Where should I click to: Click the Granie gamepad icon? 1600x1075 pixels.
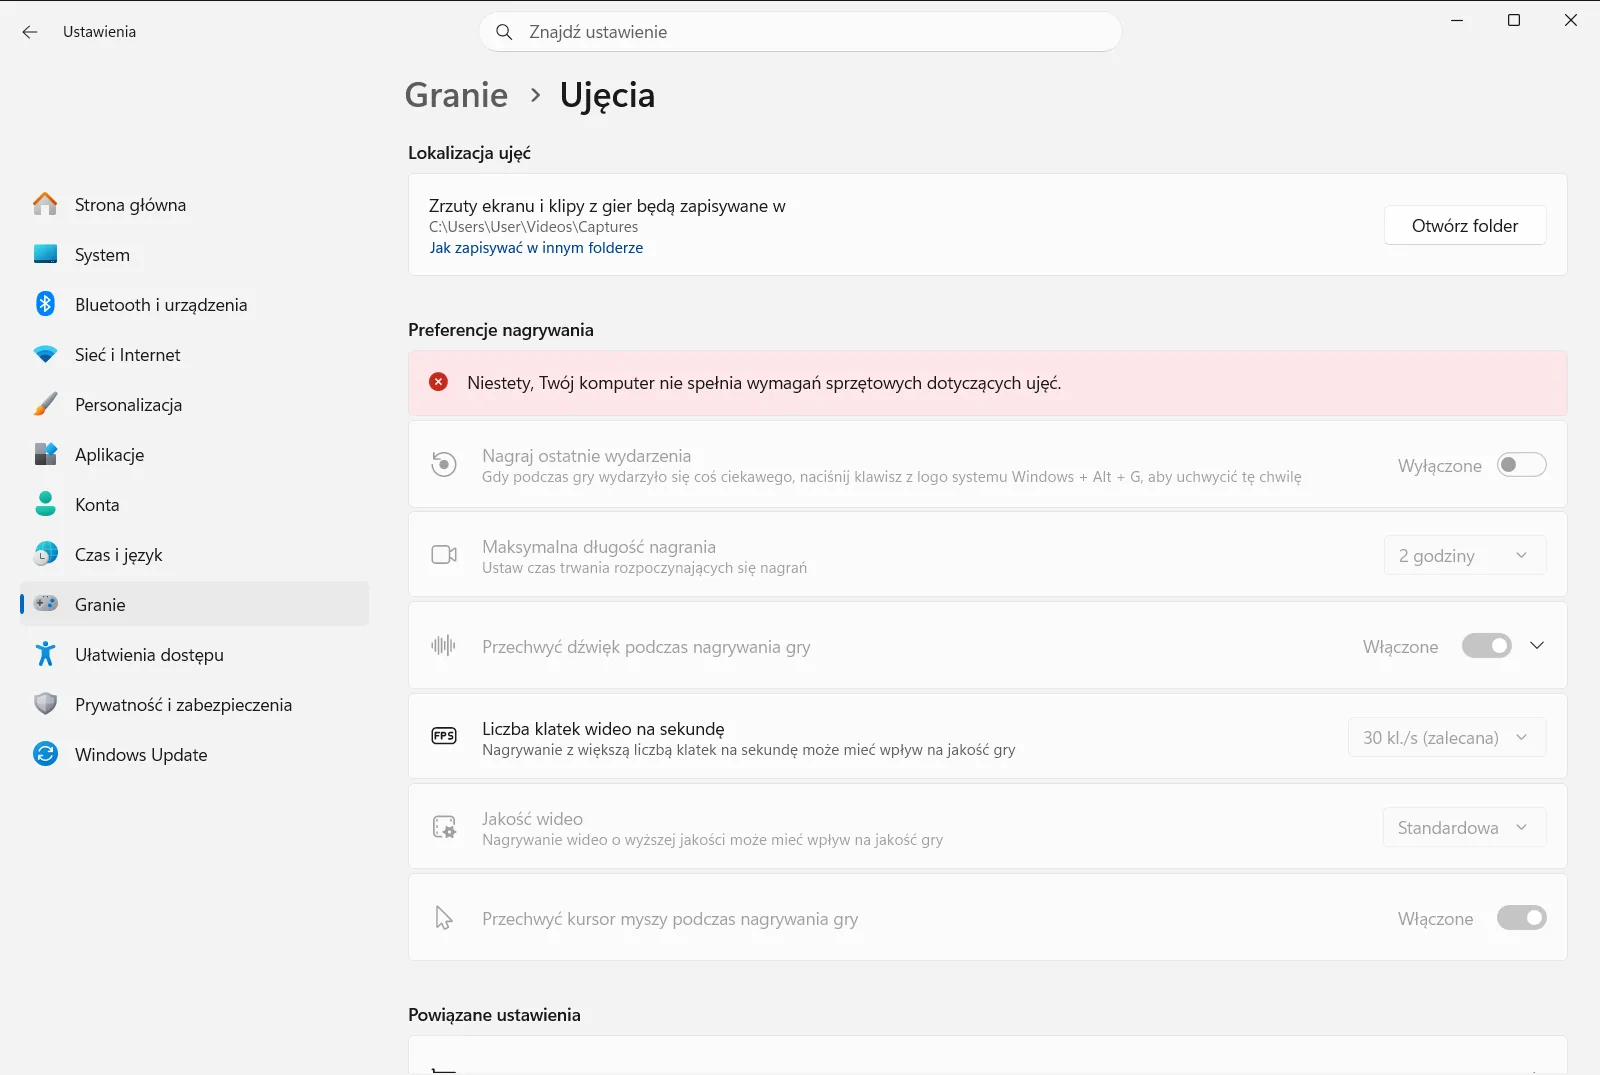coord(45,604)
